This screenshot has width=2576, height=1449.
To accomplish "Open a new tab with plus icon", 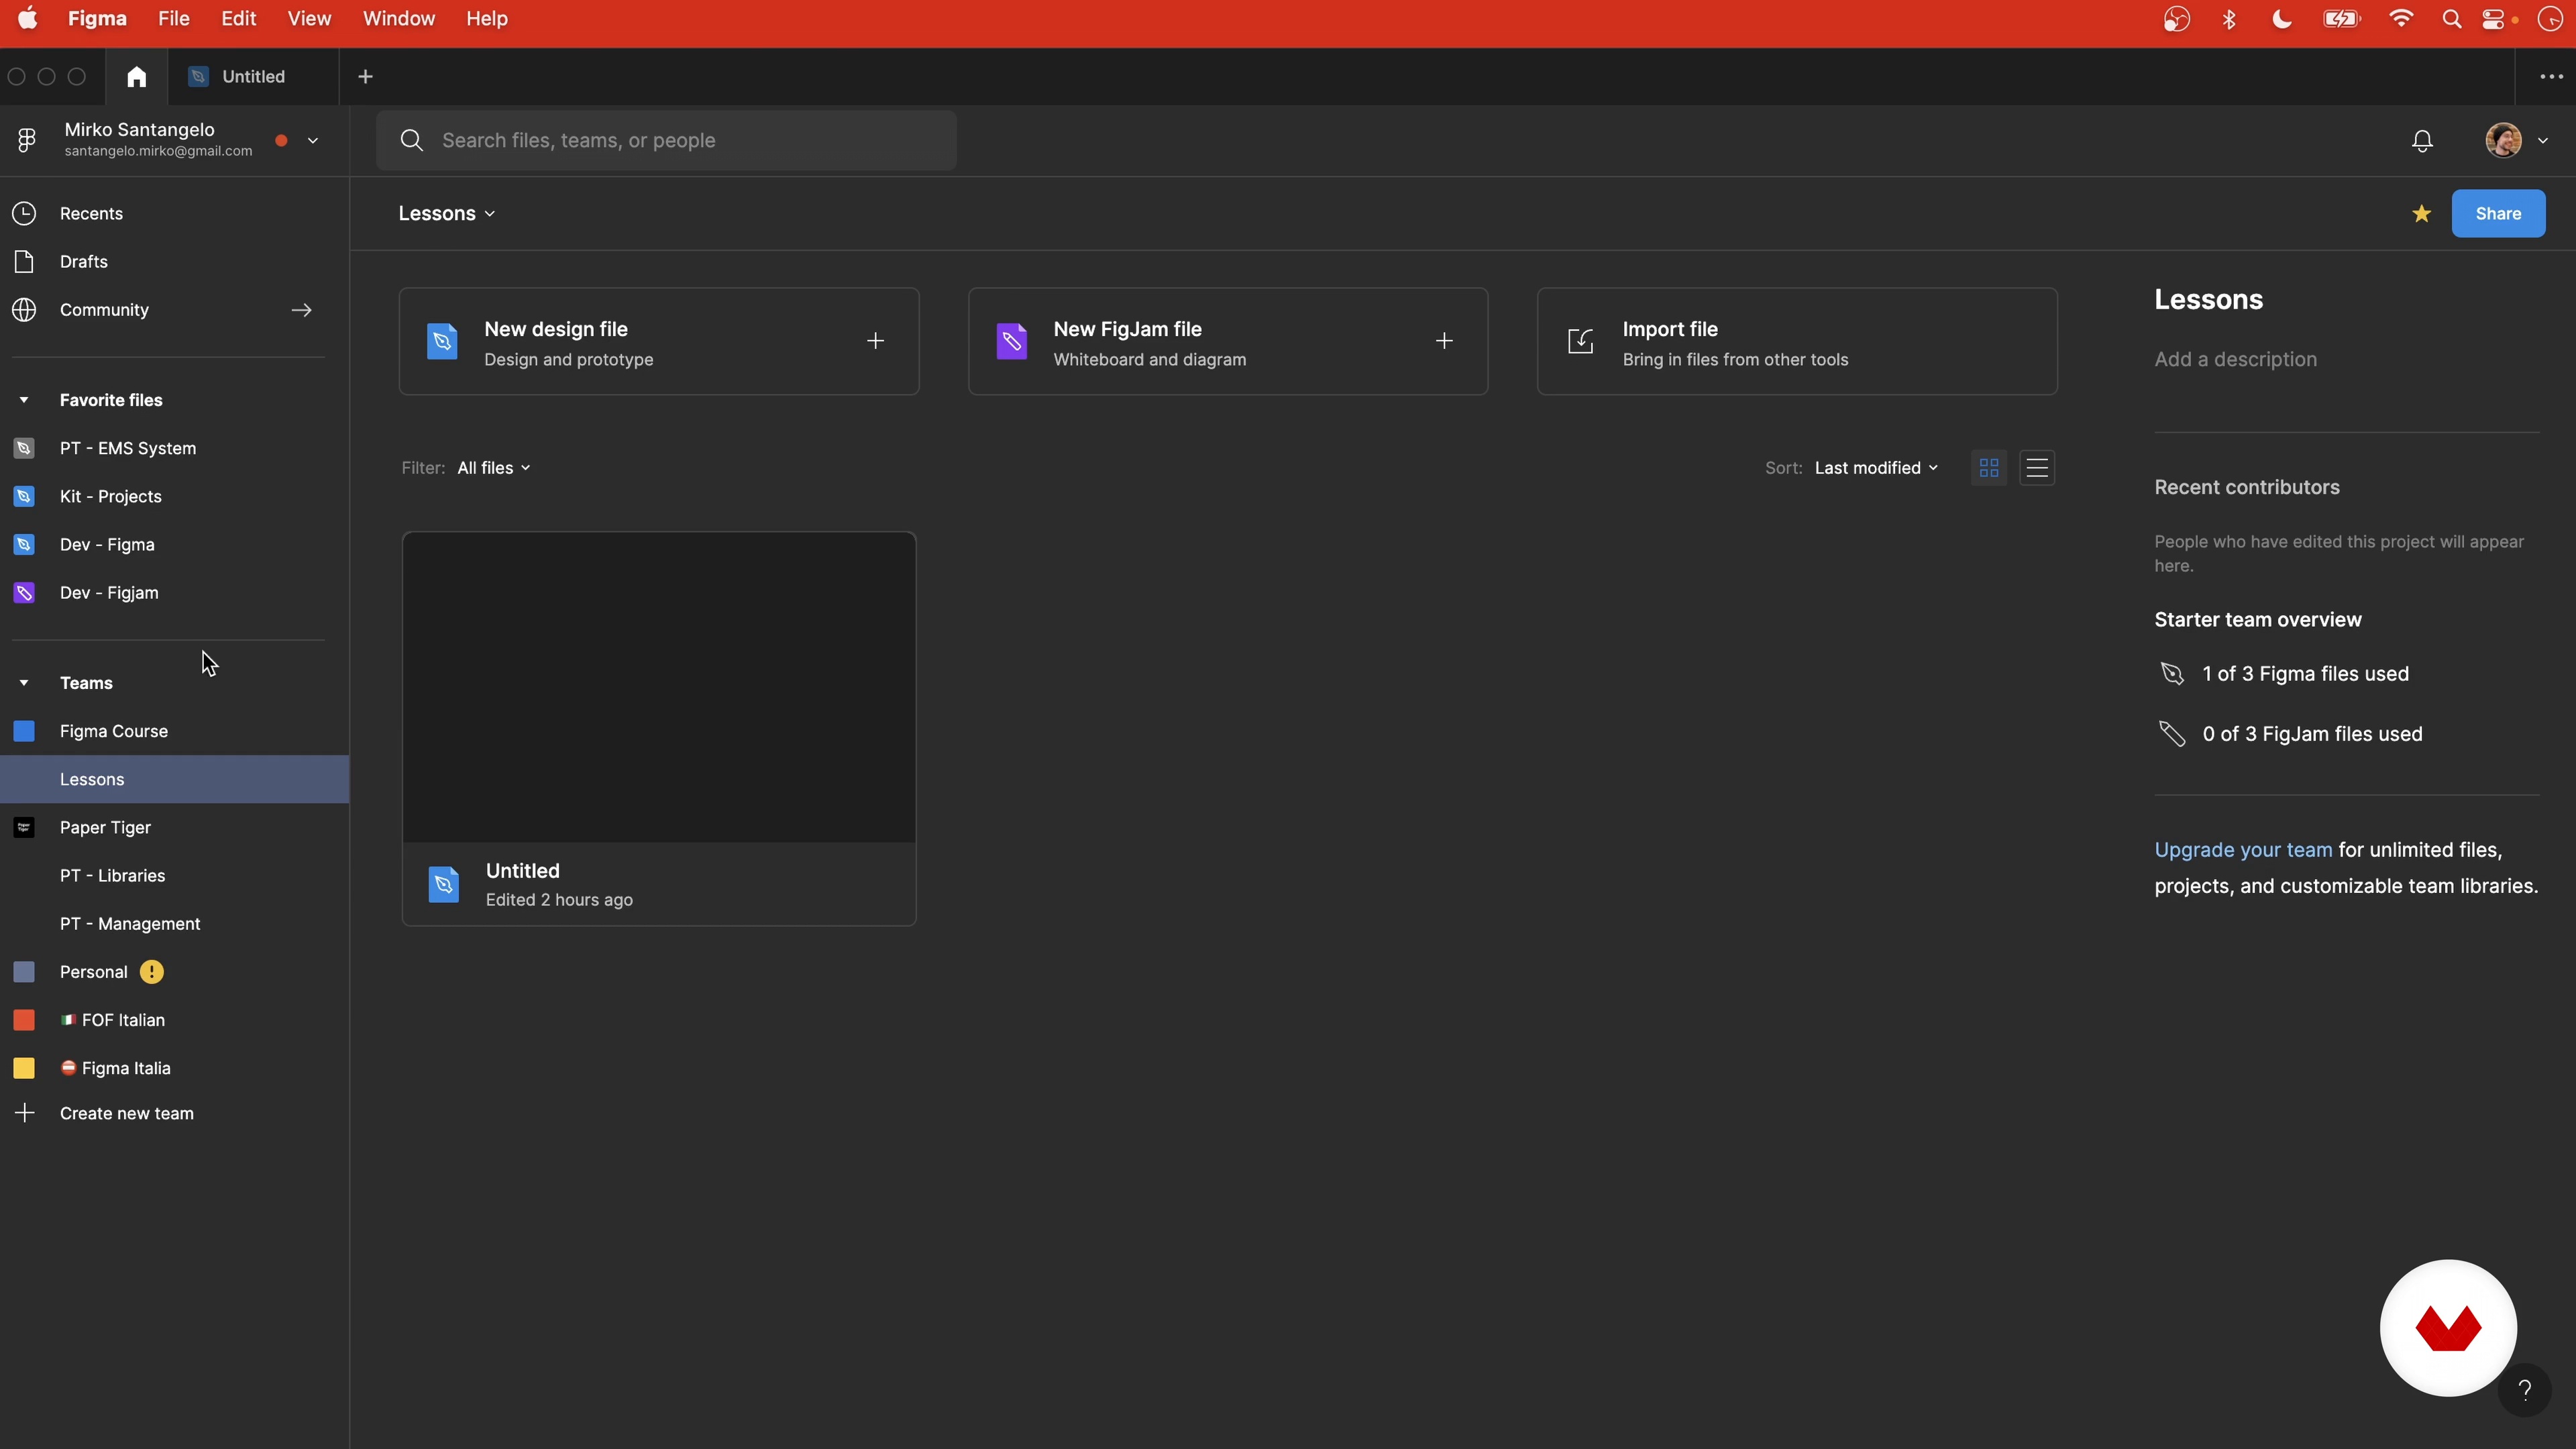I will tap(366, 77).
